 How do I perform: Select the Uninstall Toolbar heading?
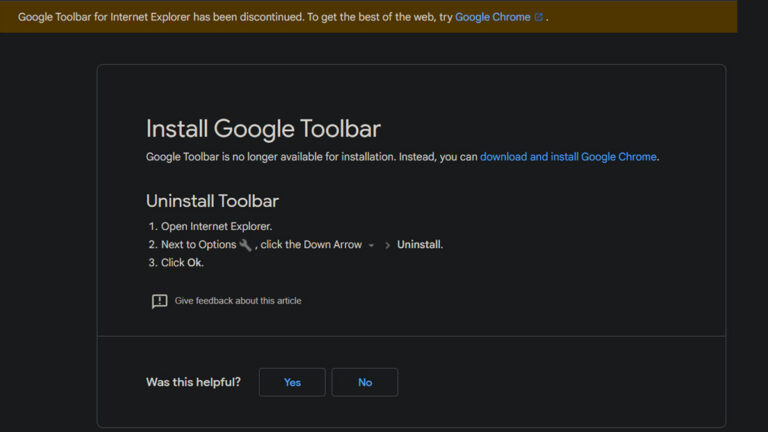pyautogui.click(x=212, y=201)
